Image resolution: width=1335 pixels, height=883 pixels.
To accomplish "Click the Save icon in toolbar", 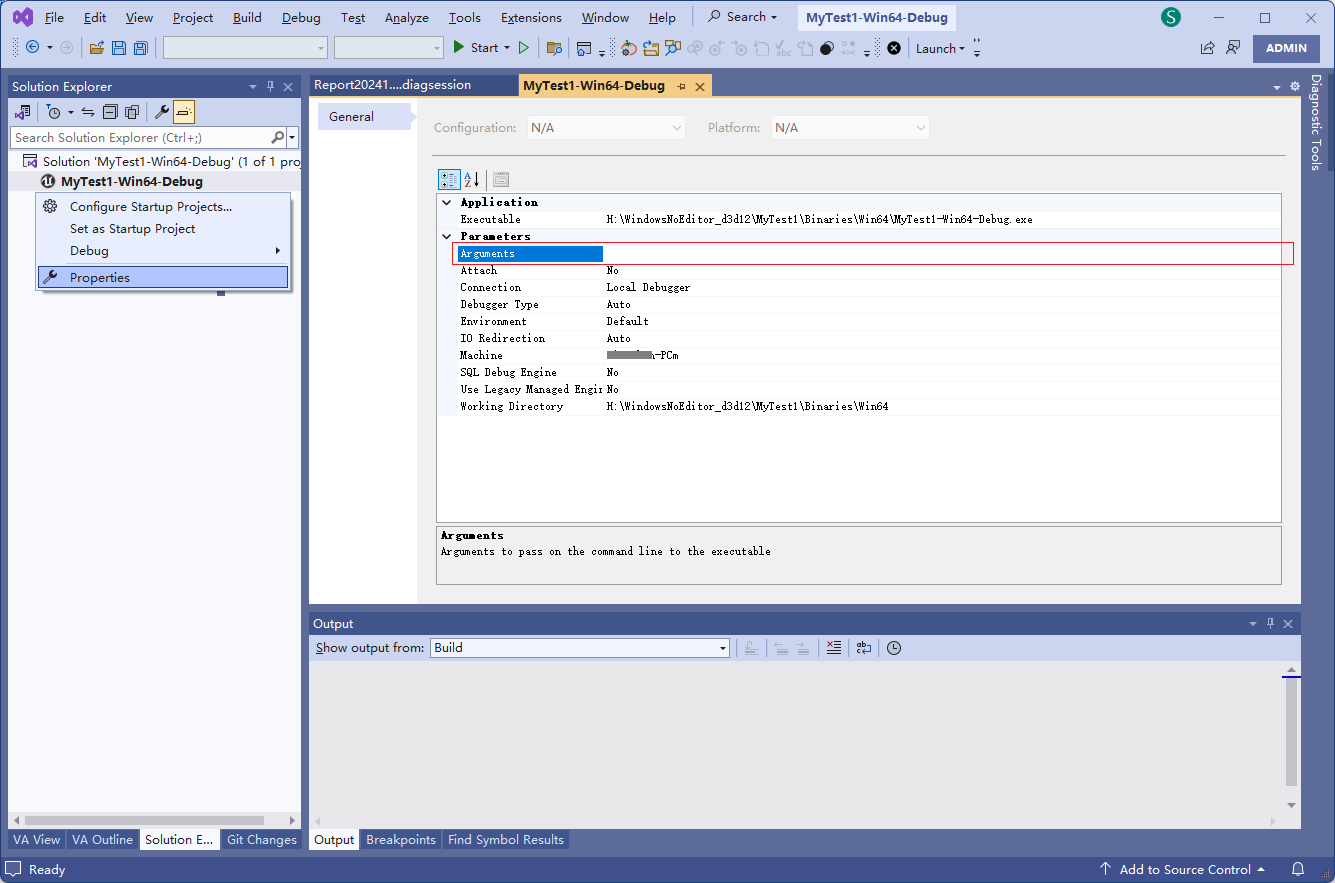I will point(119,48).
